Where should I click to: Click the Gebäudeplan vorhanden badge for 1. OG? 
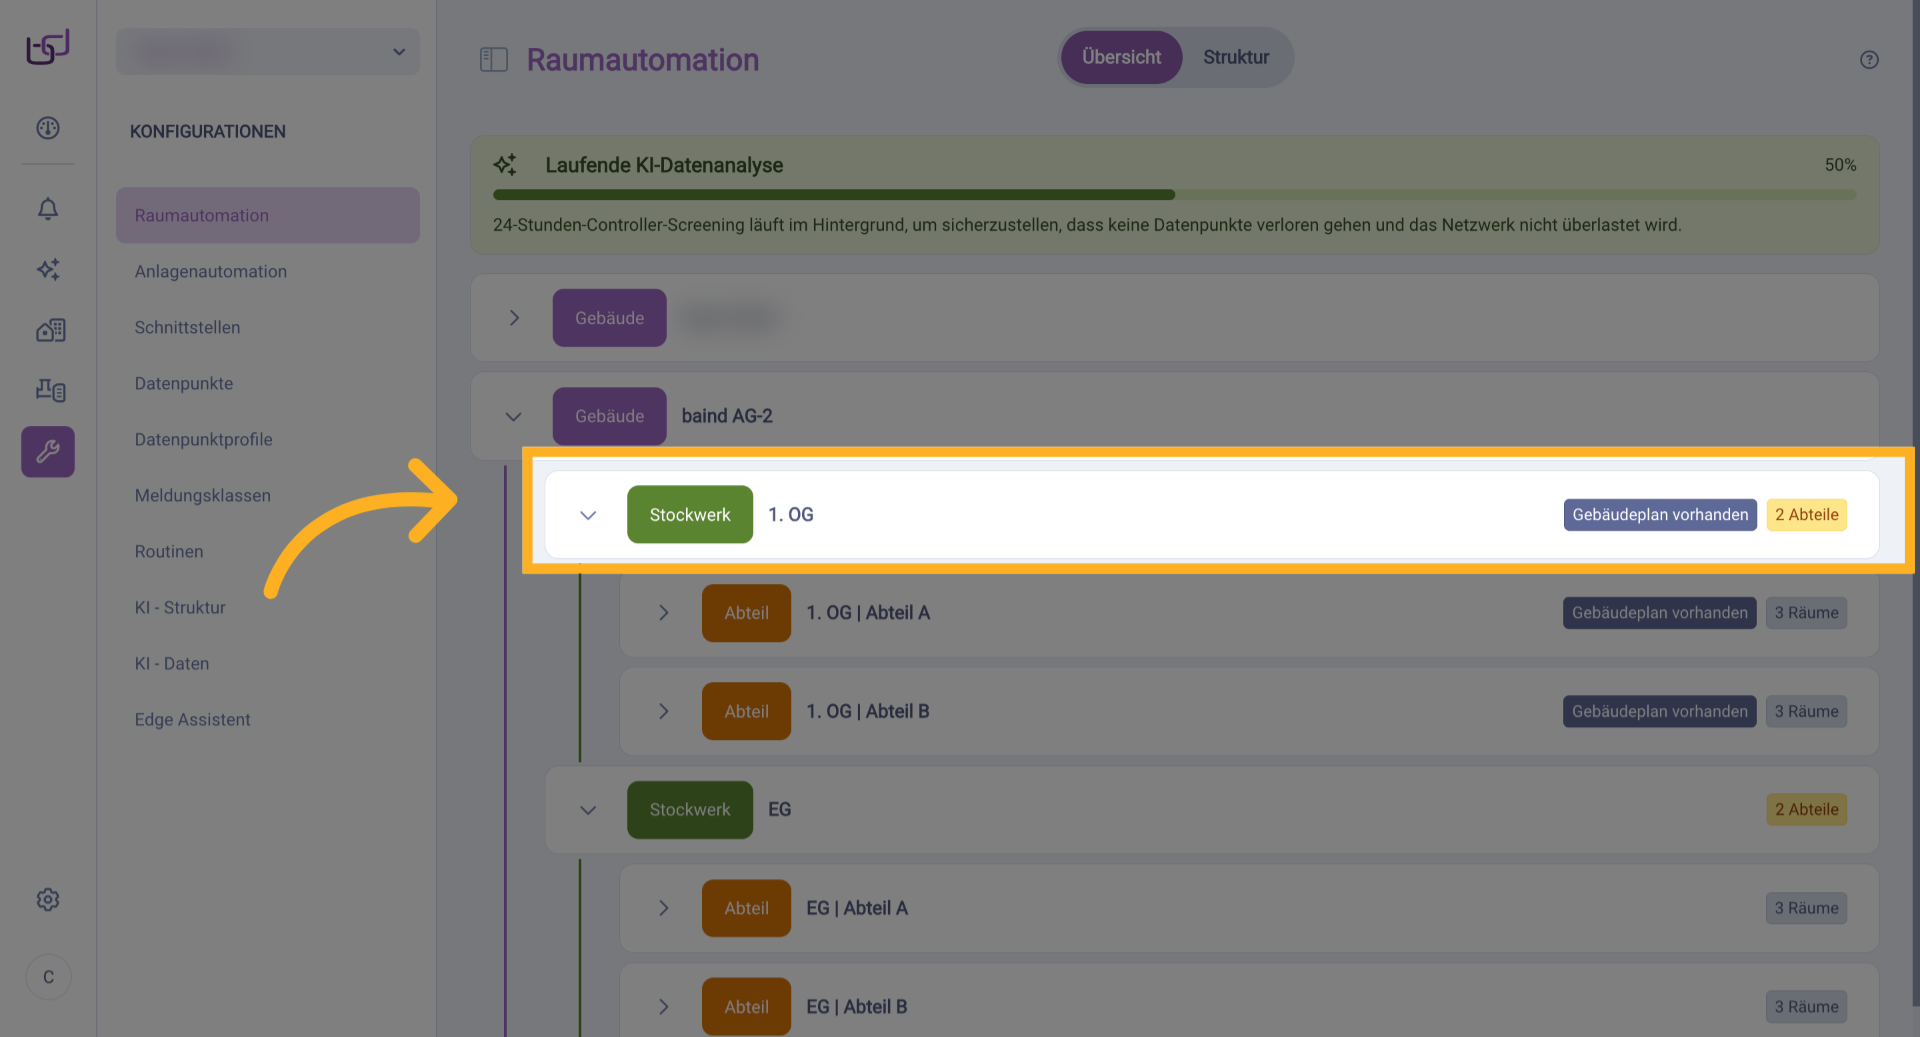pos(1659,515)
